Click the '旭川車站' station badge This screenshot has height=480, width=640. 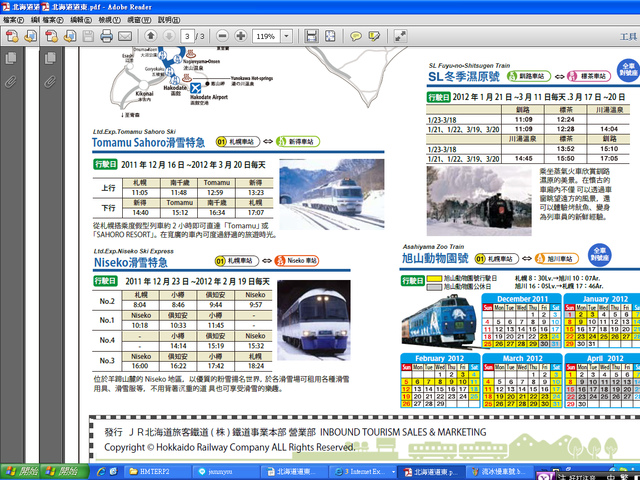pyautogui.click(x=557, y=258)
